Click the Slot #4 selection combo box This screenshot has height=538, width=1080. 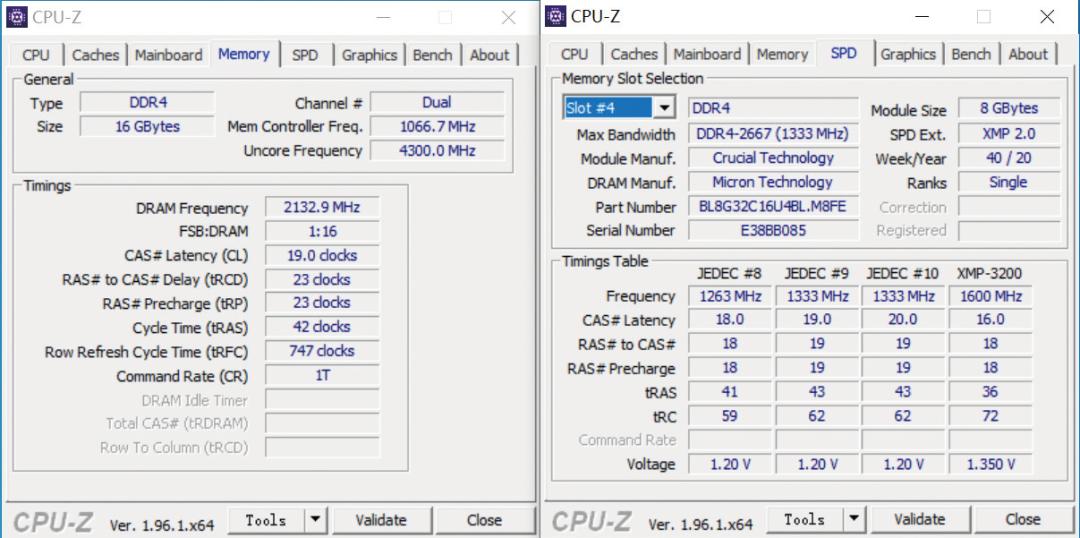click(619, 108)
